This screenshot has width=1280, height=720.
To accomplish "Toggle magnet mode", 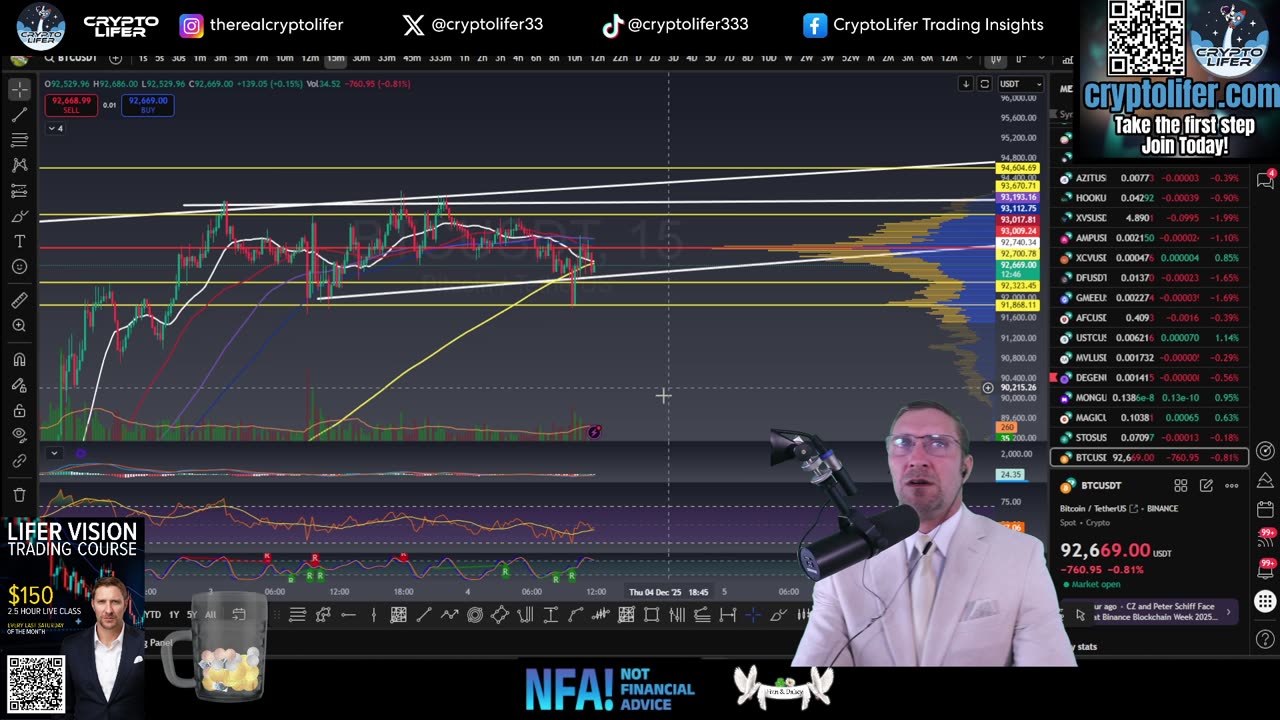I will 19,359.
